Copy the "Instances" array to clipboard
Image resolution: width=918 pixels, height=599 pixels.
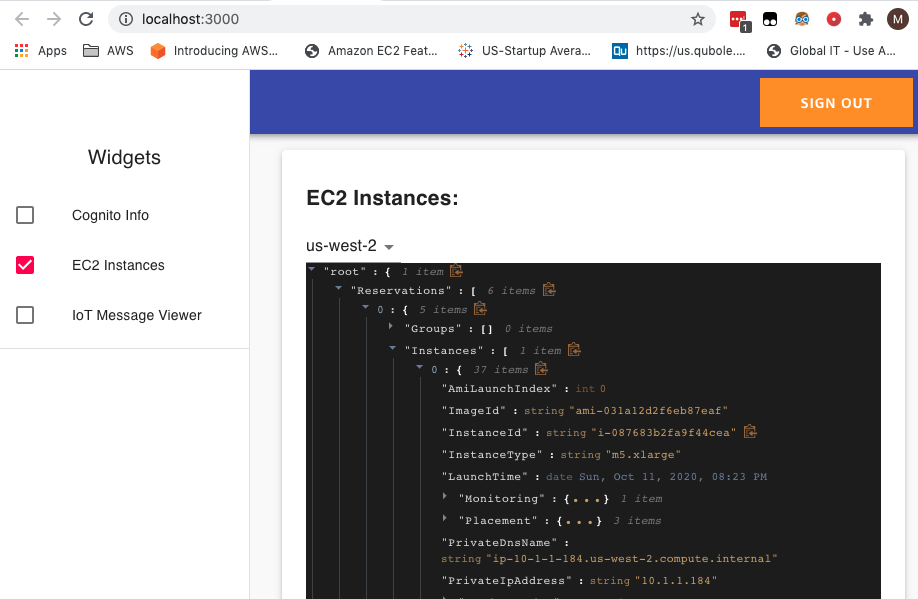(x=574, y=350)
